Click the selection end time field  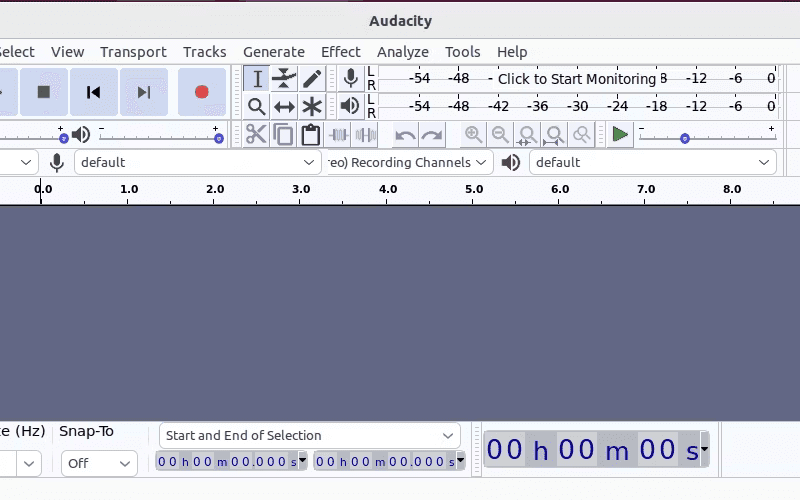[x=385, y=461]
